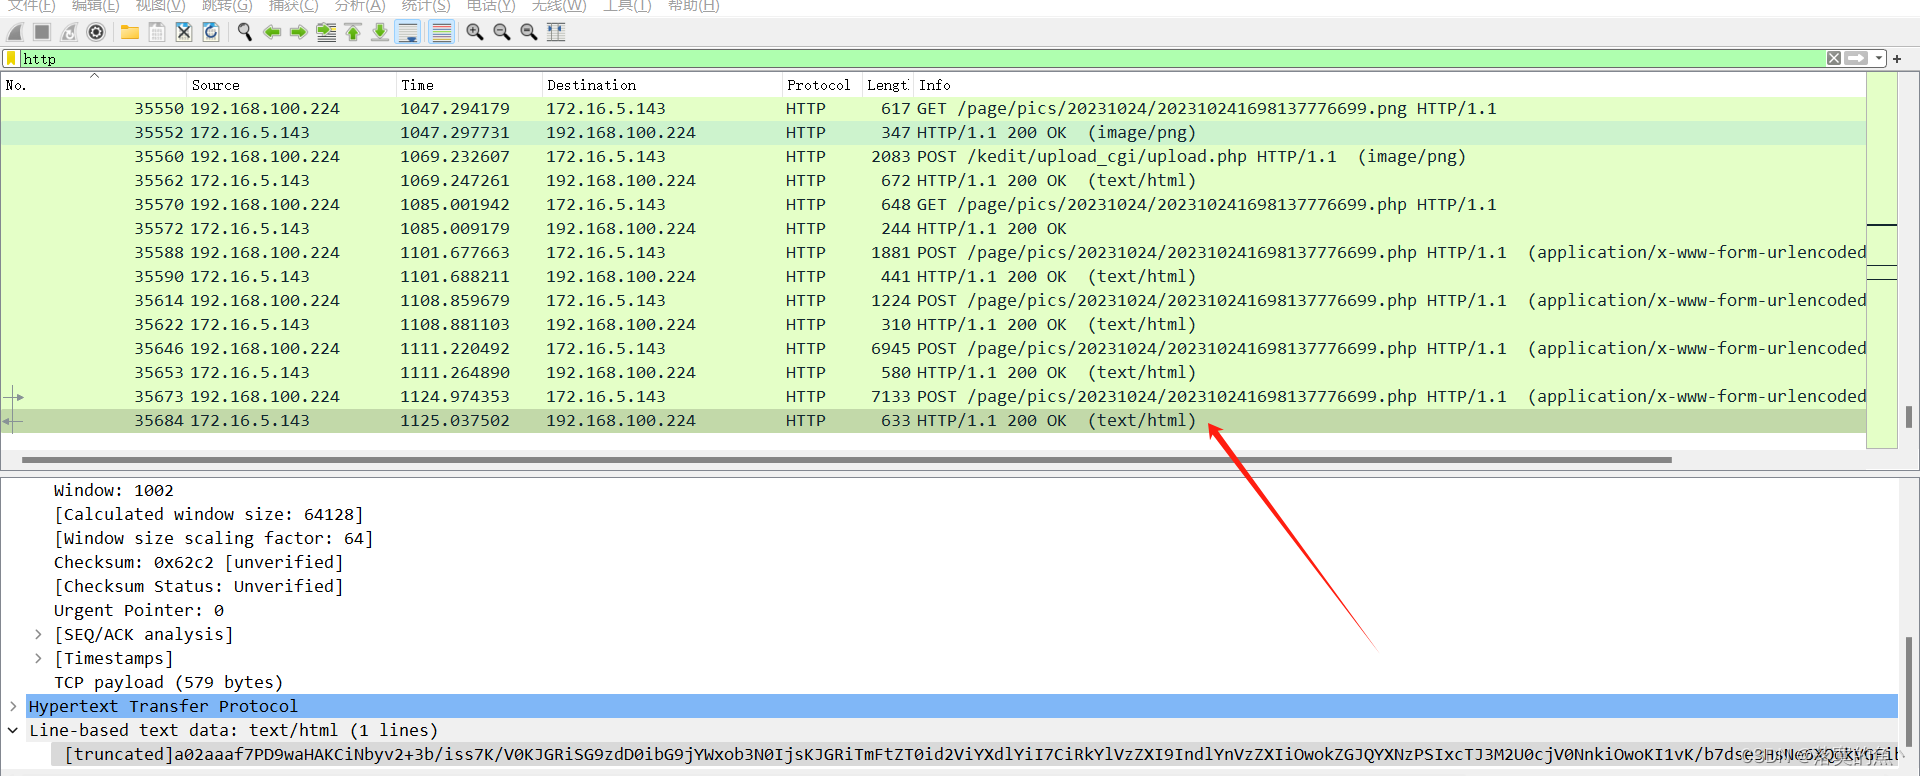
Task: Open the 分析(A) menu
Action: click(360, 6)
